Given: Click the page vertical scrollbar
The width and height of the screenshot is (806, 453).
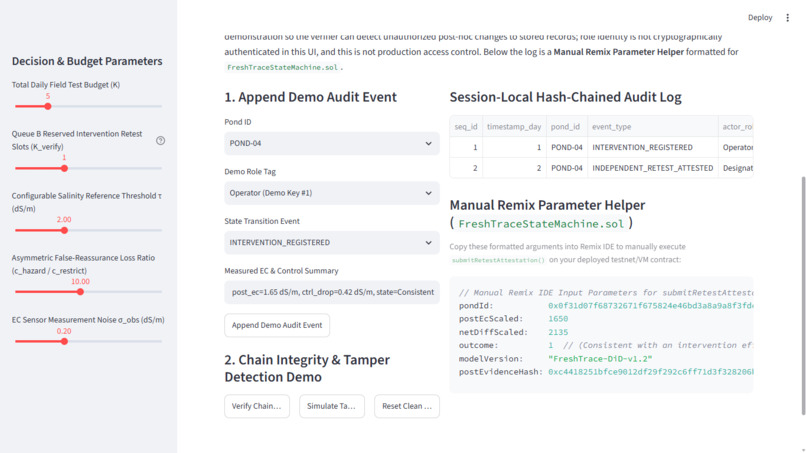Looking at the screenshot, I should pos(803,296).
